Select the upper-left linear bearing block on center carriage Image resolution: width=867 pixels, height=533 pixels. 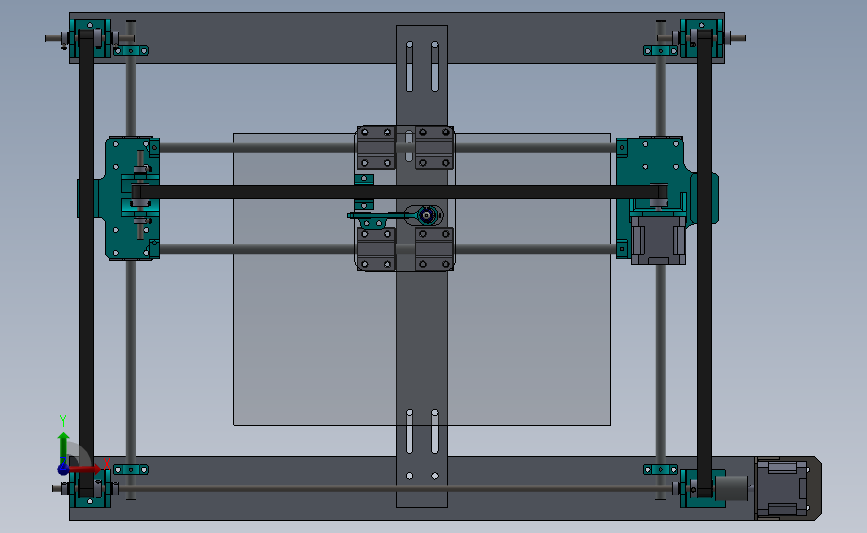pyautogui.click(x=376, y=148)
